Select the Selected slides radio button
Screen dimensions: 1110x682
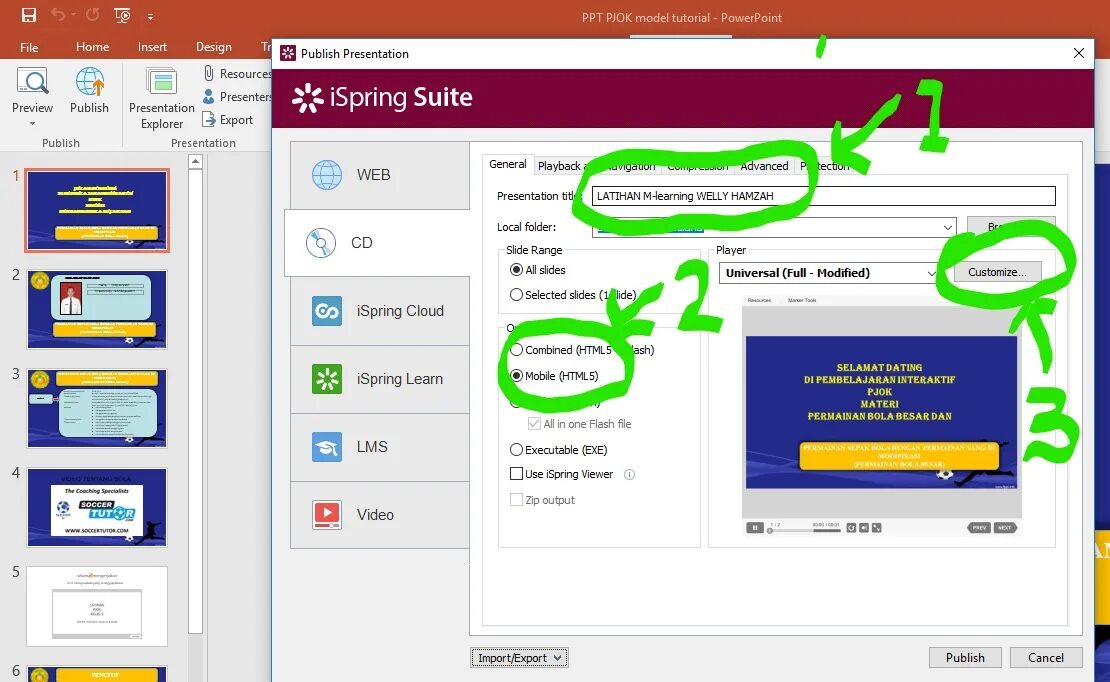[x=516, y=295]
